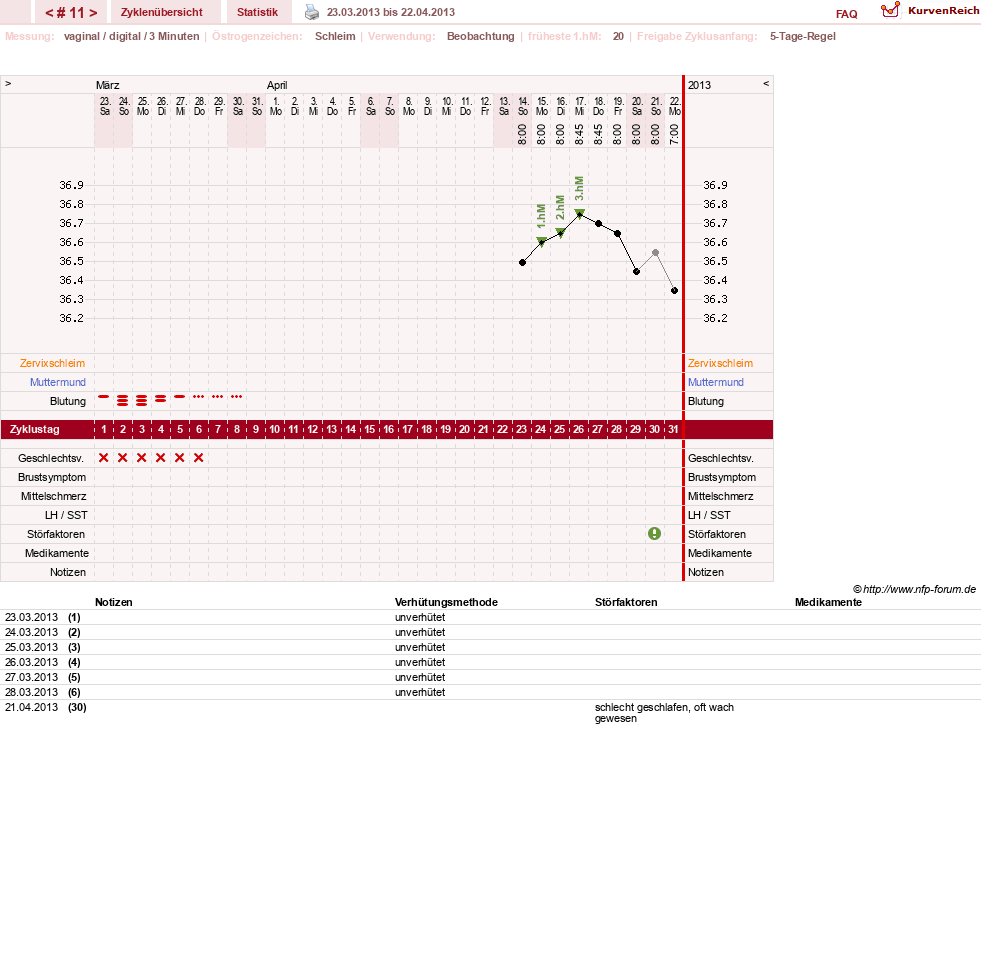Select the date range text 23.03.2013 bis 22.04.2013
The image size is (981, 975).
coord(391,13)
